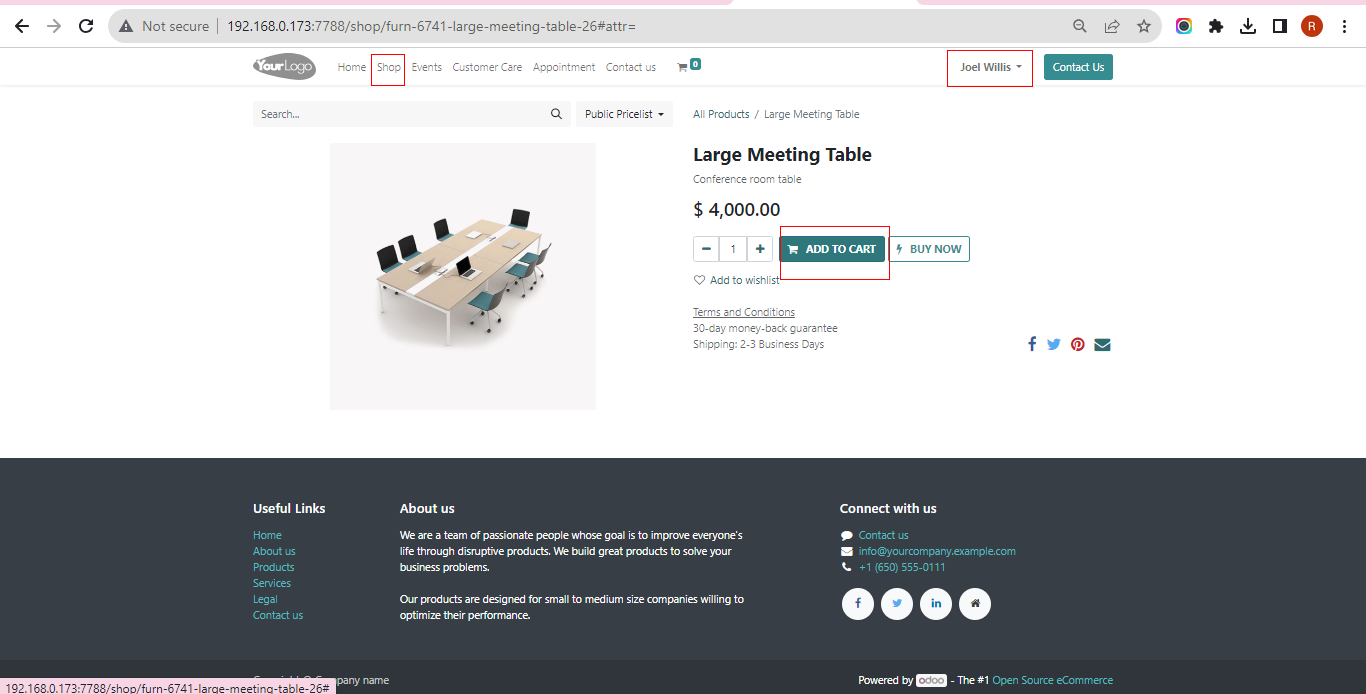Focus the product search field

coord(400,114)
